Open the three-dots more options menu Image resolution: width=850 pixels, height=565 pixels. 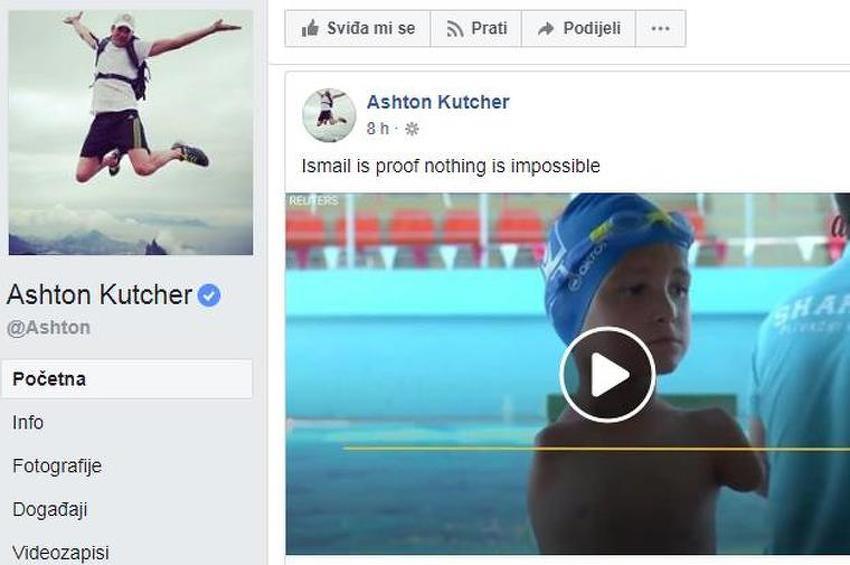pos(660,28)
